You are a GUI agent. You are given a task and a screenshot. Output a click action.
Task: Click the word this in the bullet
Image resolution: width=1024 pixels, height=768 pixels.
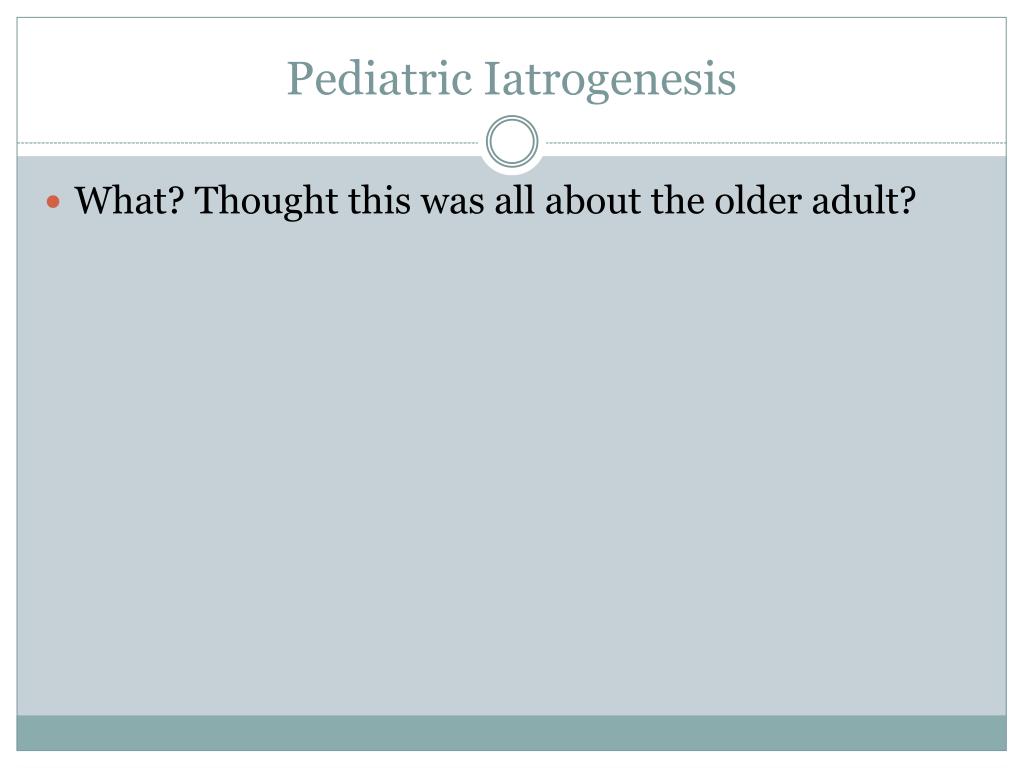coord(379,200)
